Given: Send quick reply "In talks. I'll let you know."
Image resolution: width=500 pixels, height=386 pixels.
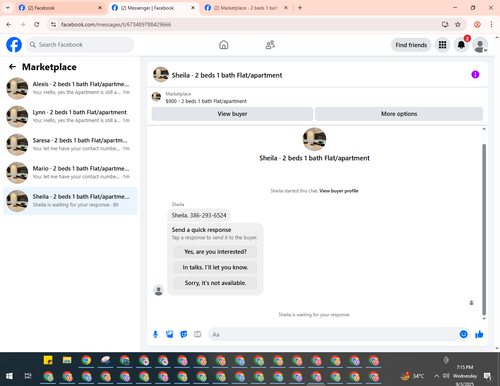Looking at the screenshot, I should (215, 267).
